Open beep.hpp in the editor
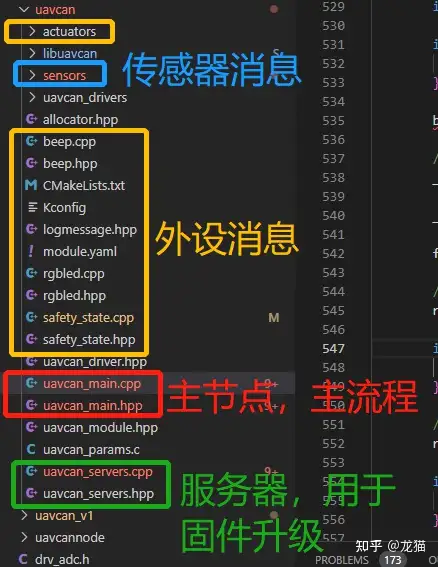The image size is (438, 567). tap(70, 164)
